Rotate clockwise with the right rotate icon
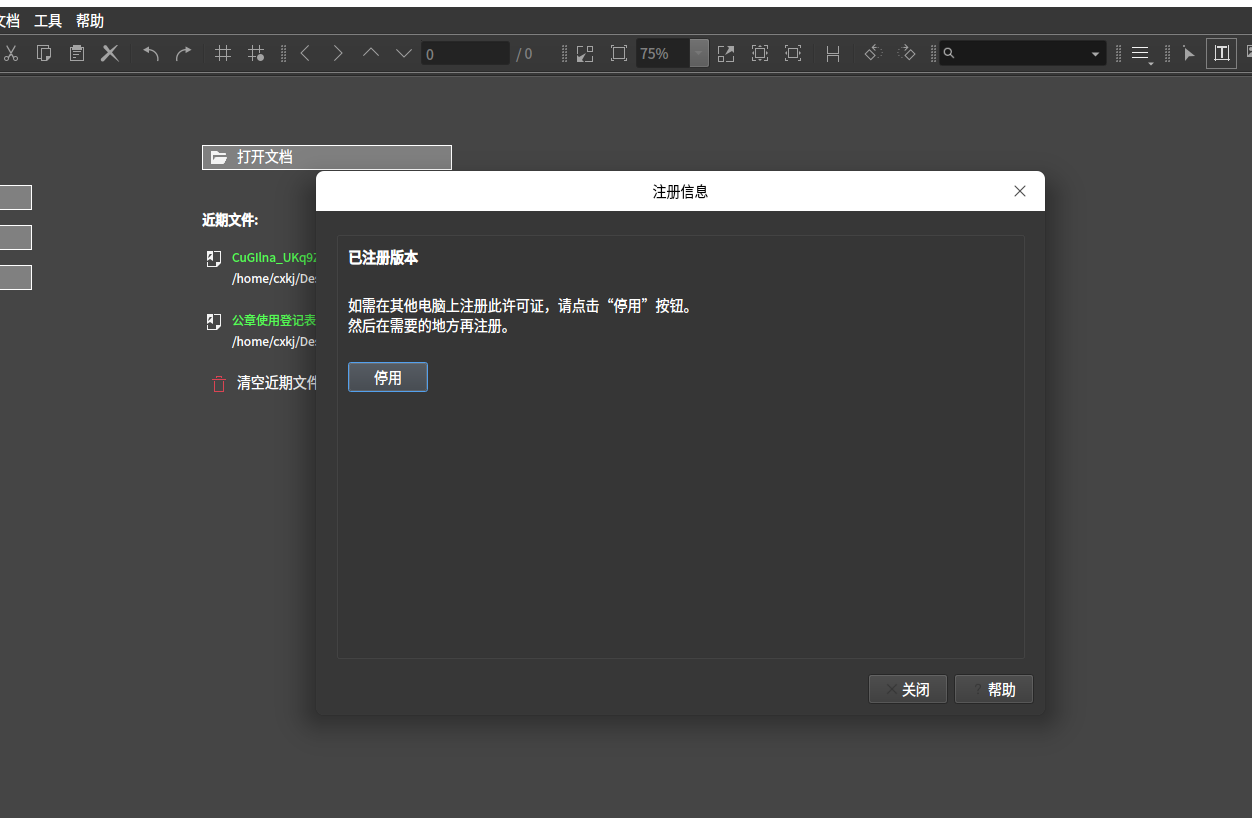 coord(906,54)
